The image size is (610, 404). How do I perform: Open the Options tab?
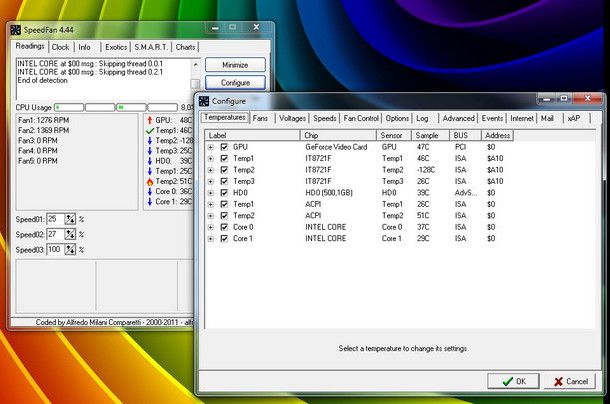click(397, 118)
